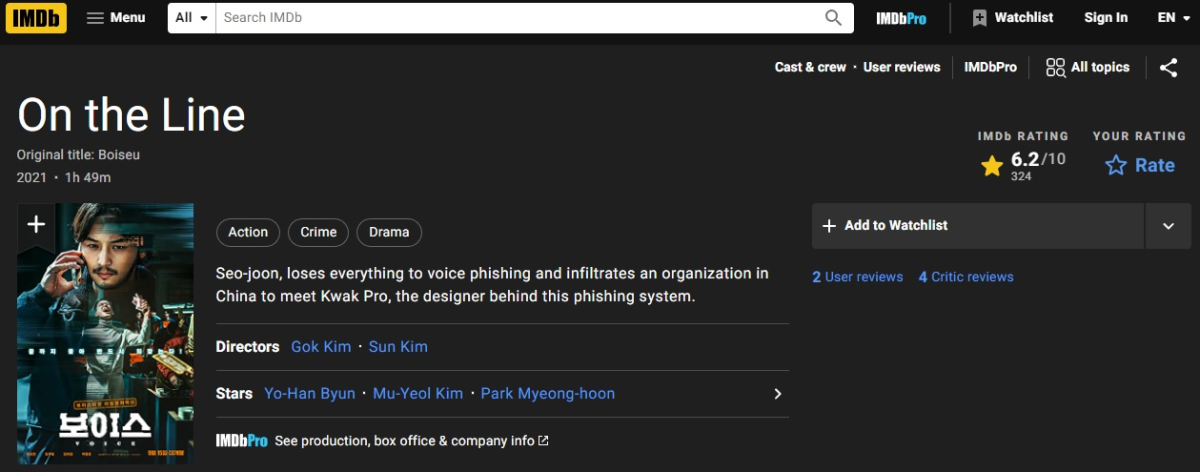Viewport: 1200px width, 472px height.
Task: Open the IMDbPro header link
Action: tap(901, 18)
